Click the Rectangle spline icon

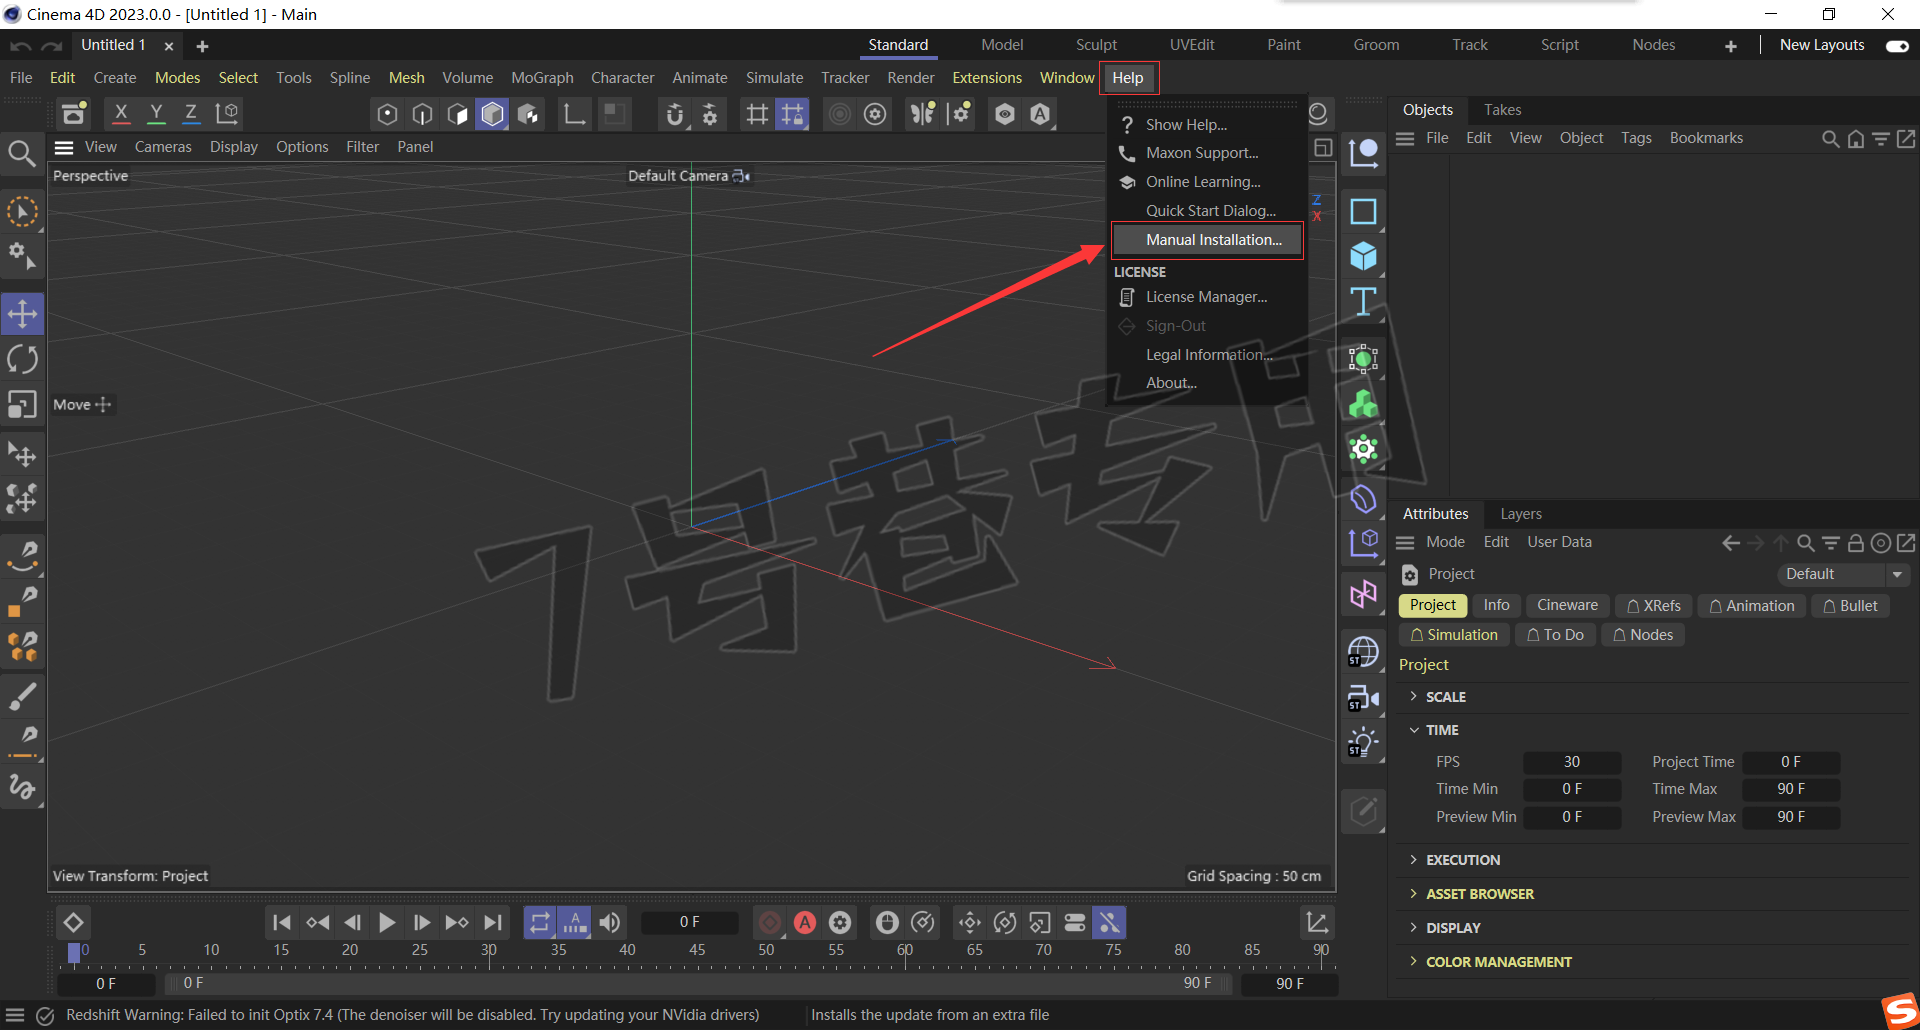[x=1363, y=212]
